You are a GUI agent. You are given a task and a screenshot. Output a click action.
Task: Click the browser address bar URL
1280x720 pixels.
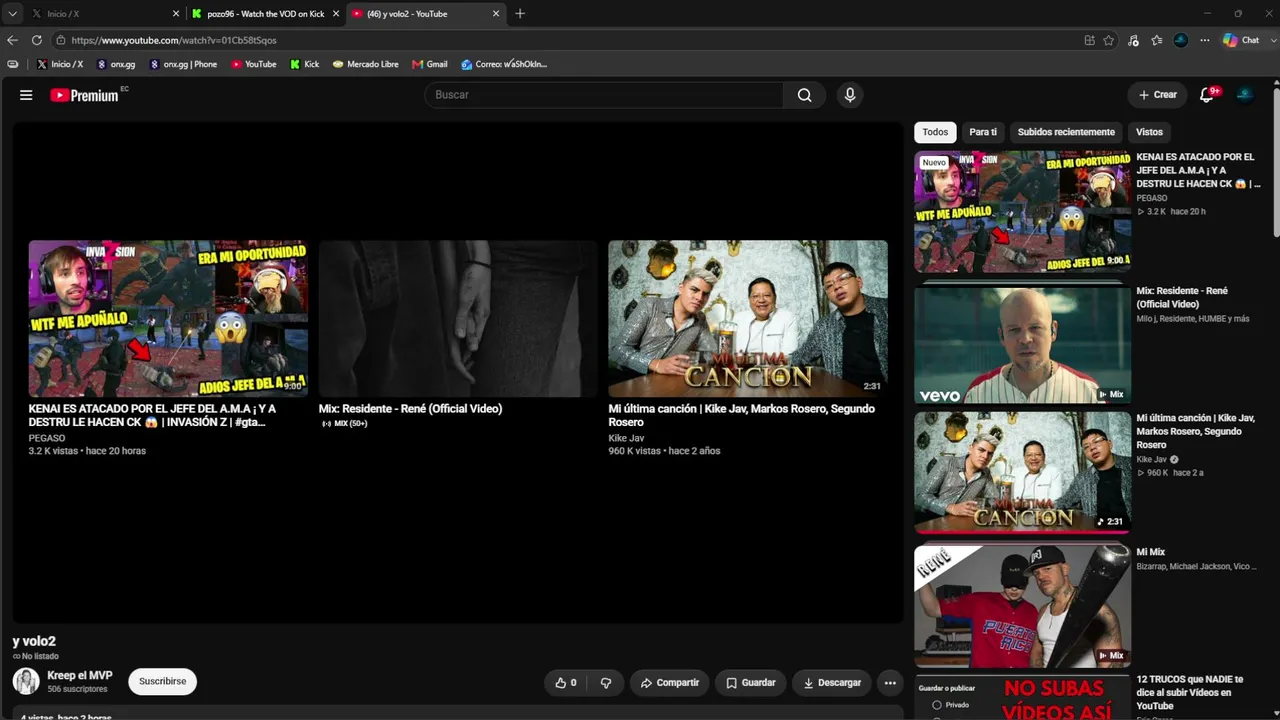[x=174, y=40]
